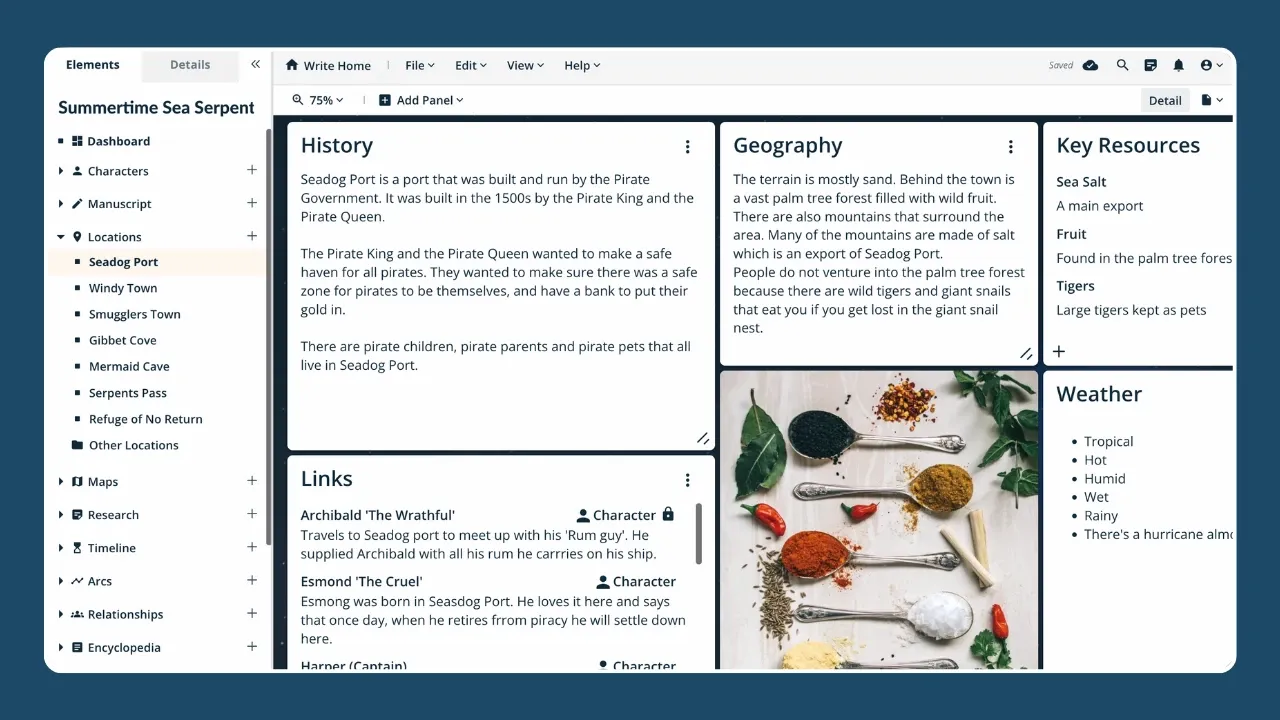1280x720 pixels.
Task: Expand the Characters tree section
Action: (61, 171)
